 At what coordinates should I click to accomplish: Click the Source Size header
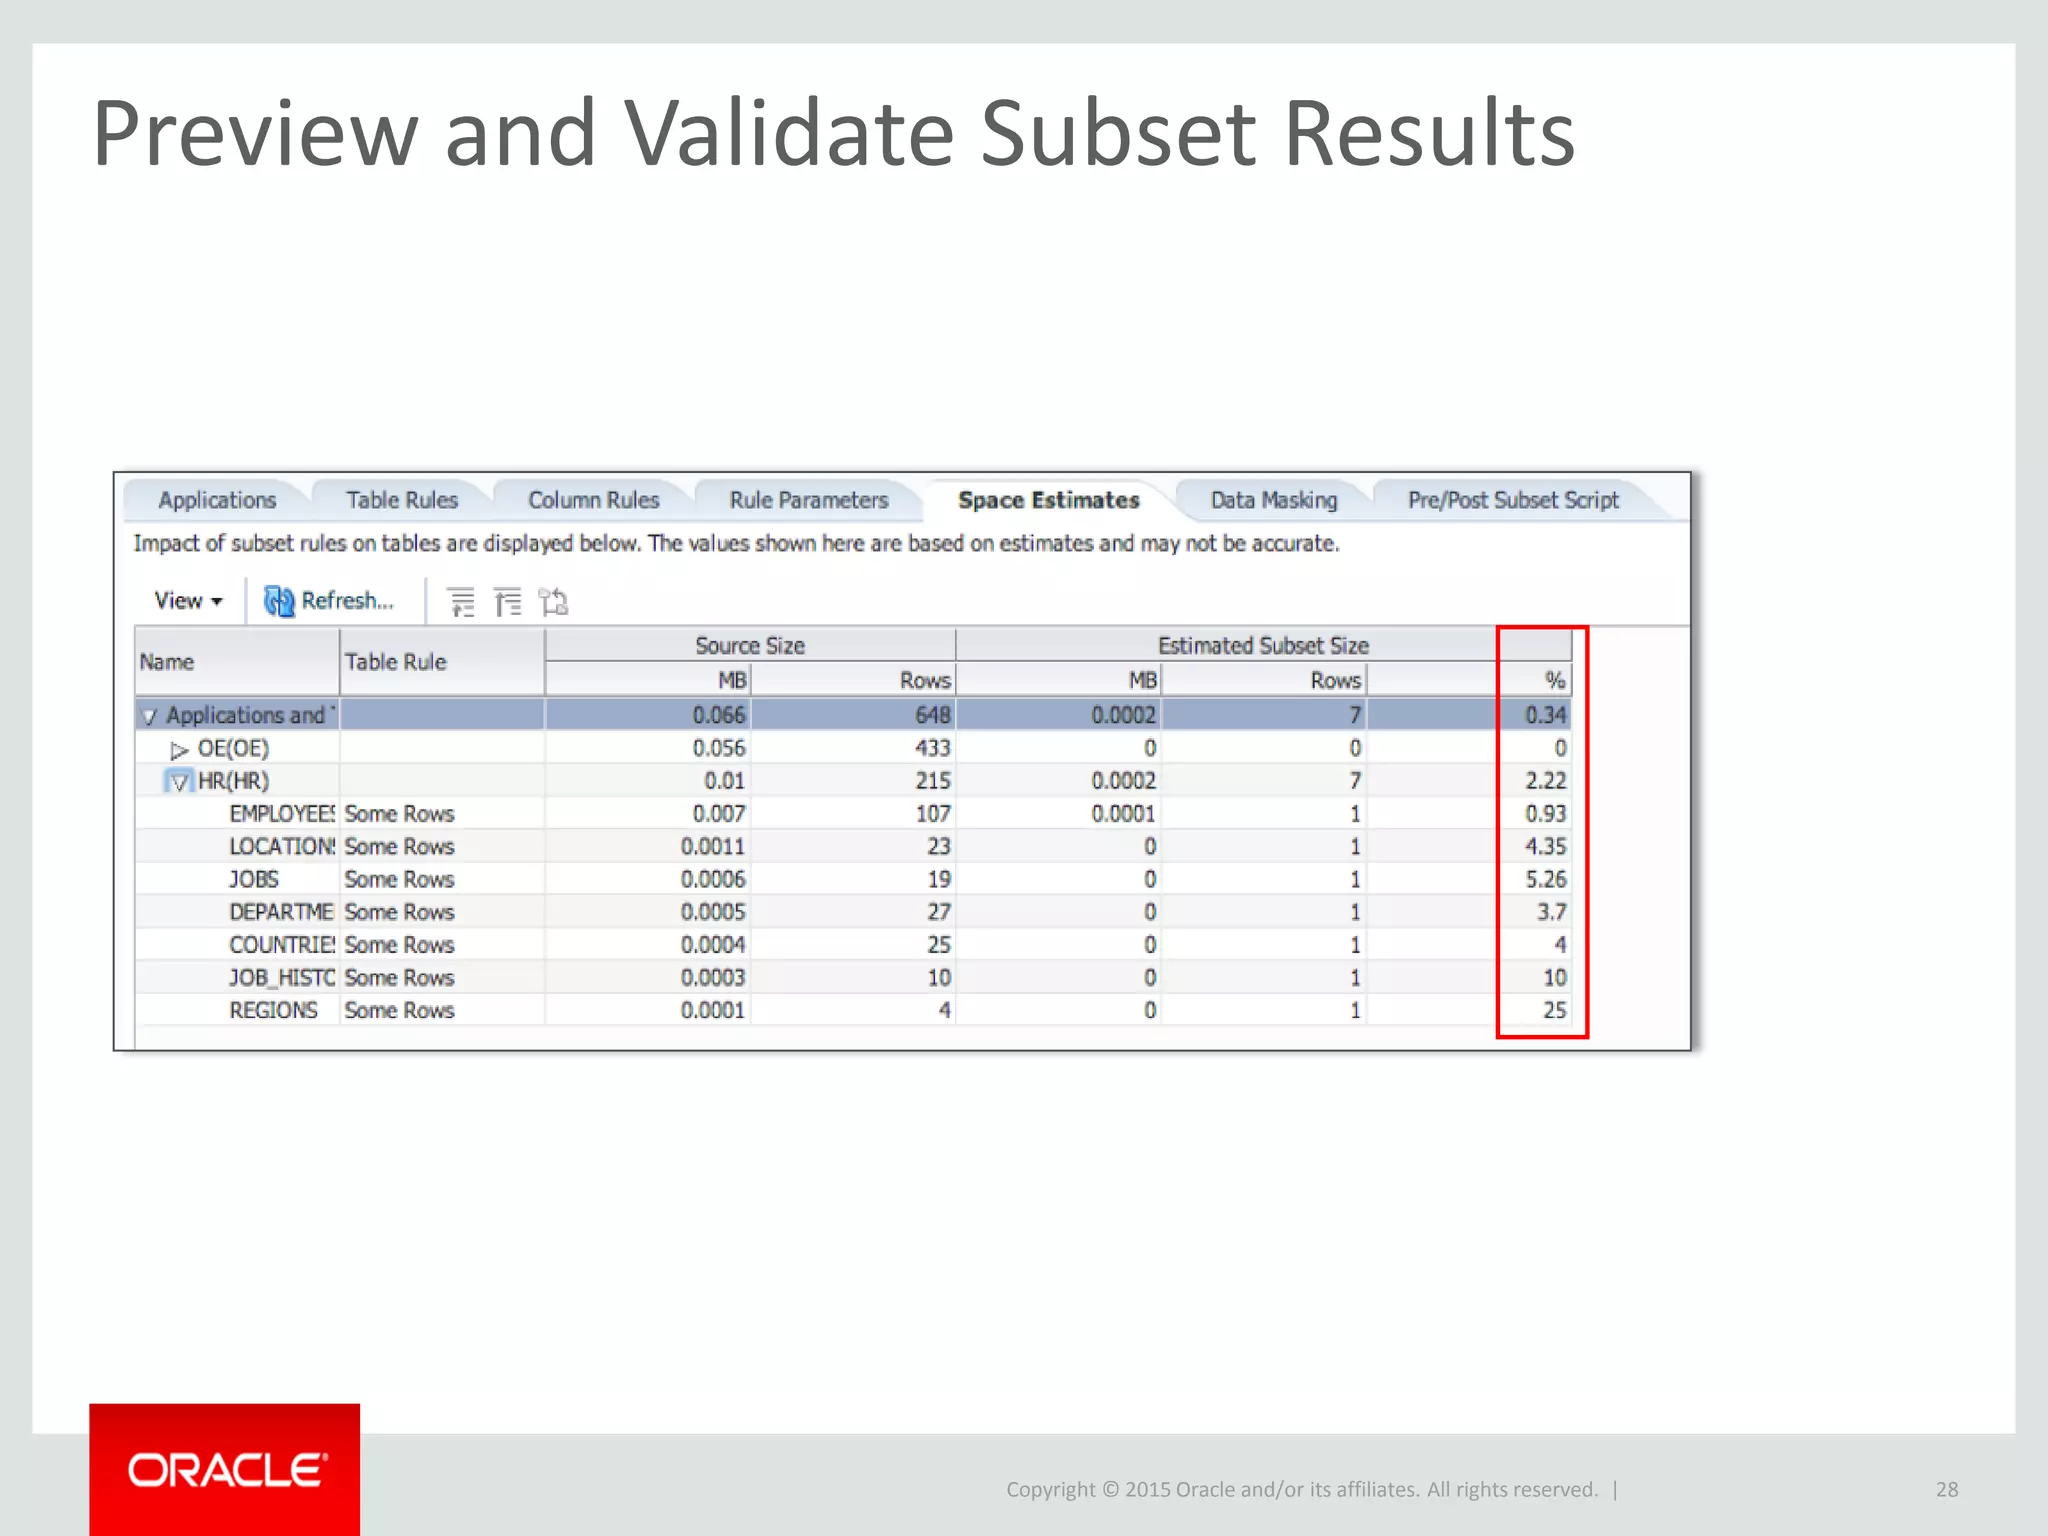750,645
